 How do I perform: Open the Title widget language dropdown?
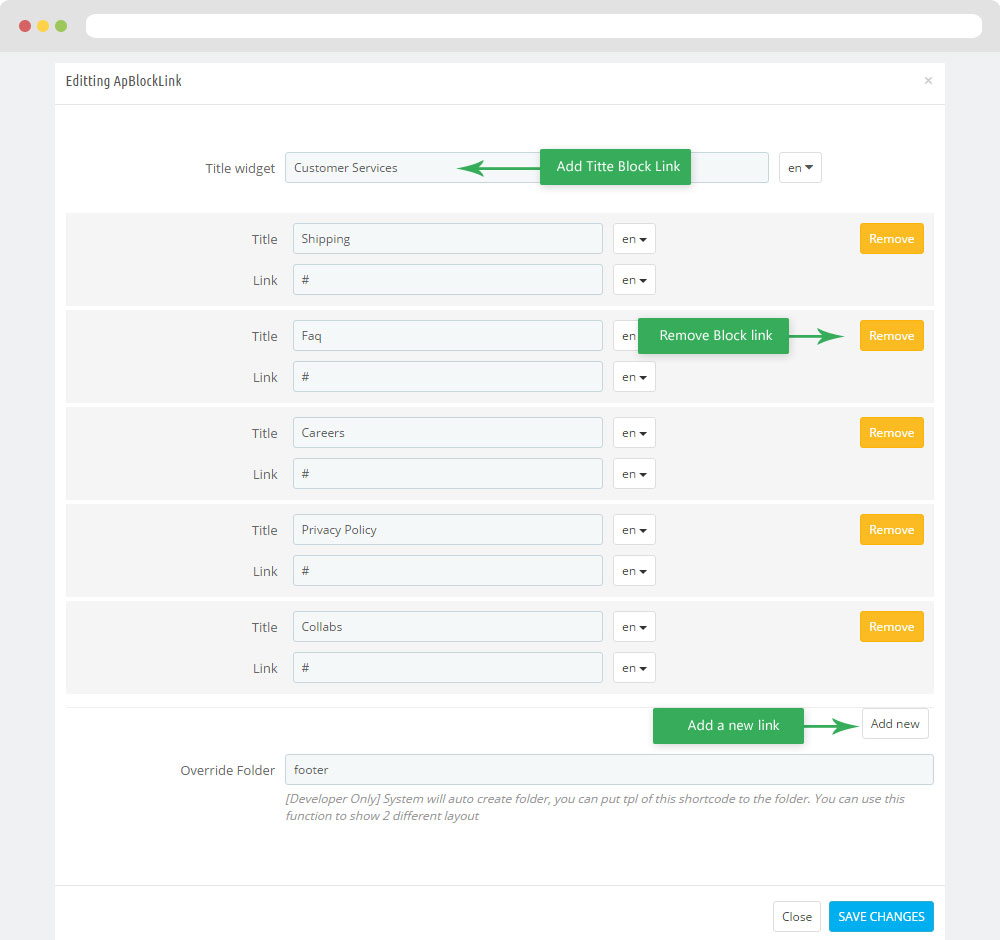coord(800,168)
